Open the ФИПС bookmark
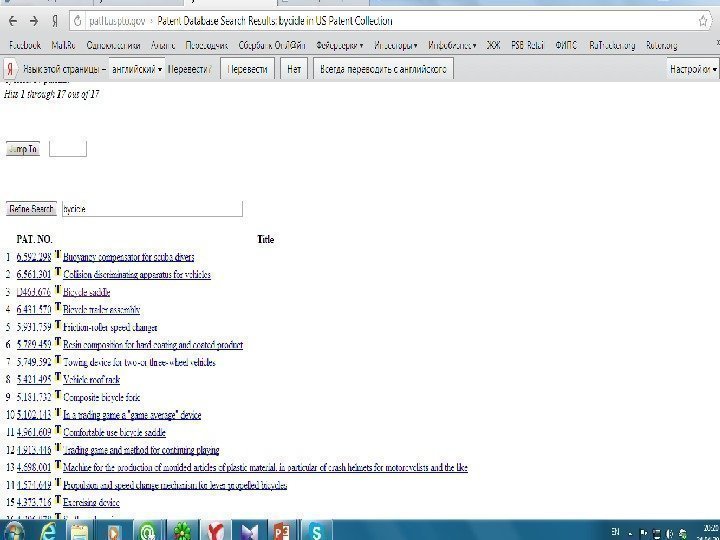This screenshot has height=540, width=720. point(566,45)
